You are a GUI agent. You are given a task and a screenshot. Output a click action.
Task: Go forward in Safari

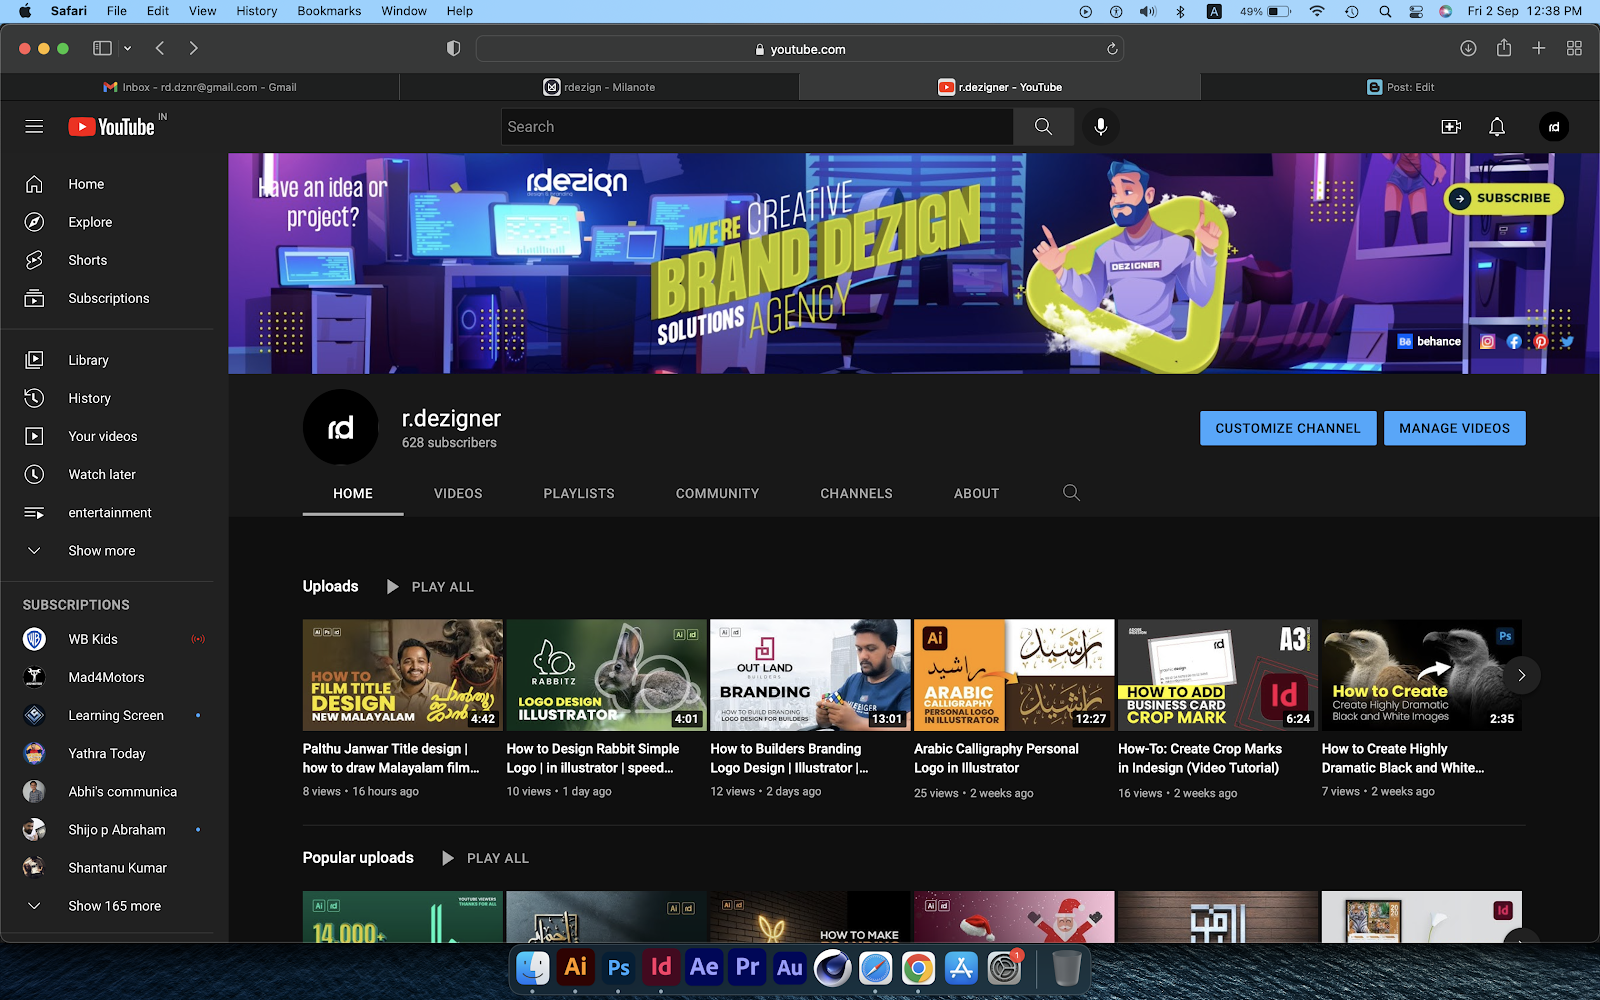click(x=194, y=48)
